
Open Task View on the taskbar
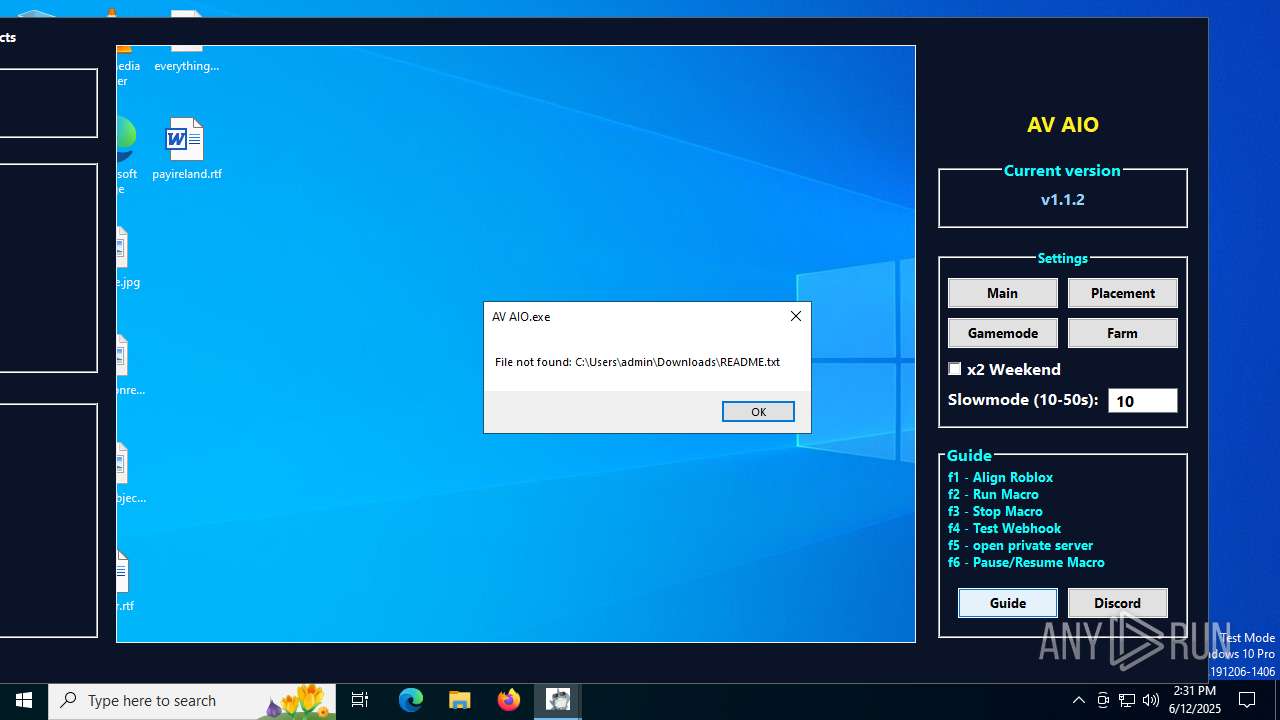click(x=360, y=700)
